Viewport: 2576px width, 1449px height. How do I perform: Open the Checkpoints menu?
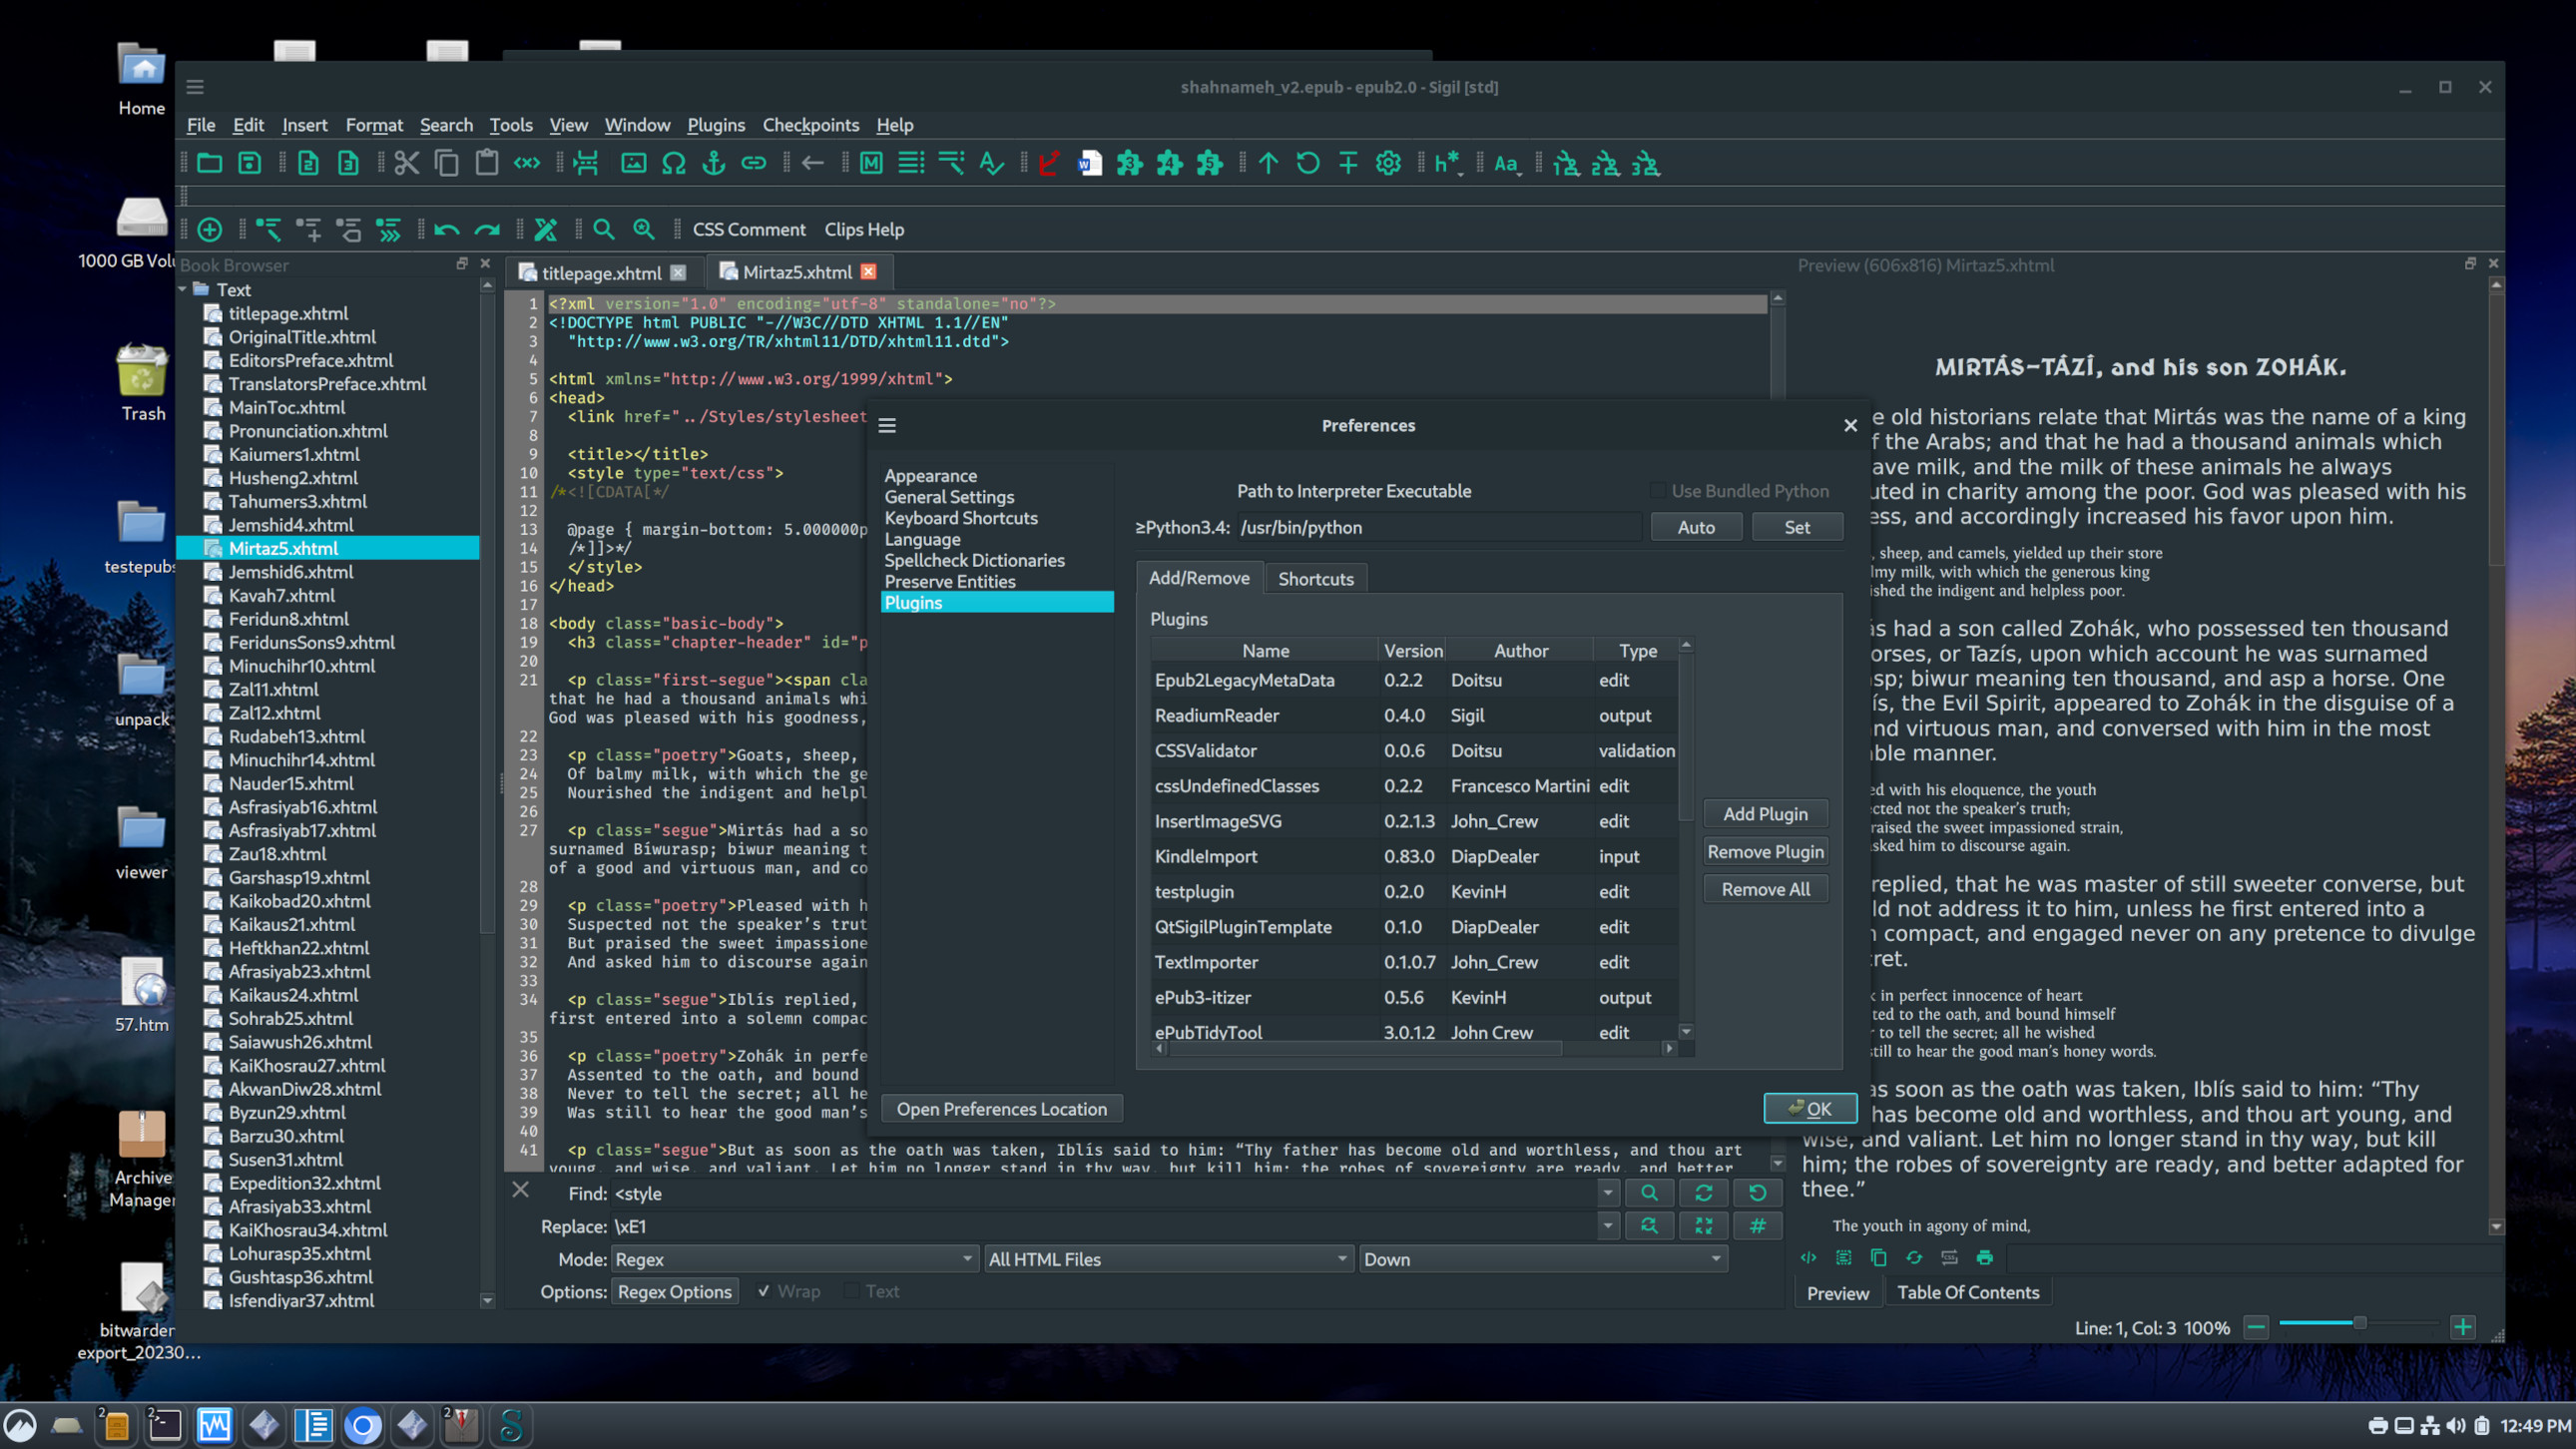[x=810, y=125]
